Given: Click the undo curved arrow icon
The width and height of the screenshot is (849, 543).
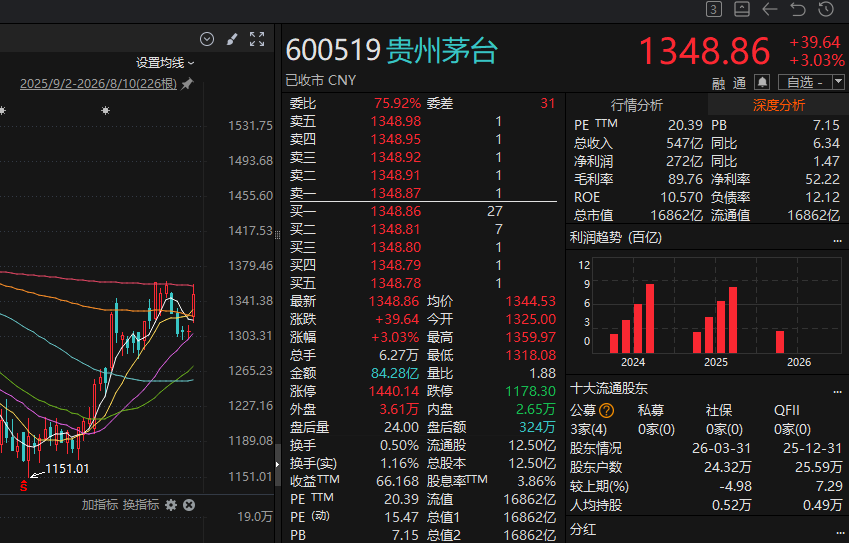Looking at the screenshot, I should point(798,9).
